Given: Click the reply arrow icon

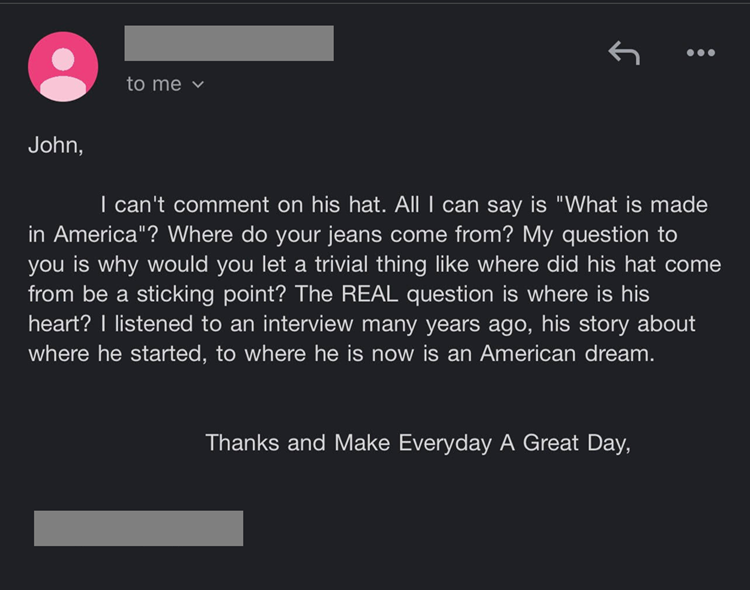Looking at the screenshot, I should pyautogui.click(x=623, y=54).
